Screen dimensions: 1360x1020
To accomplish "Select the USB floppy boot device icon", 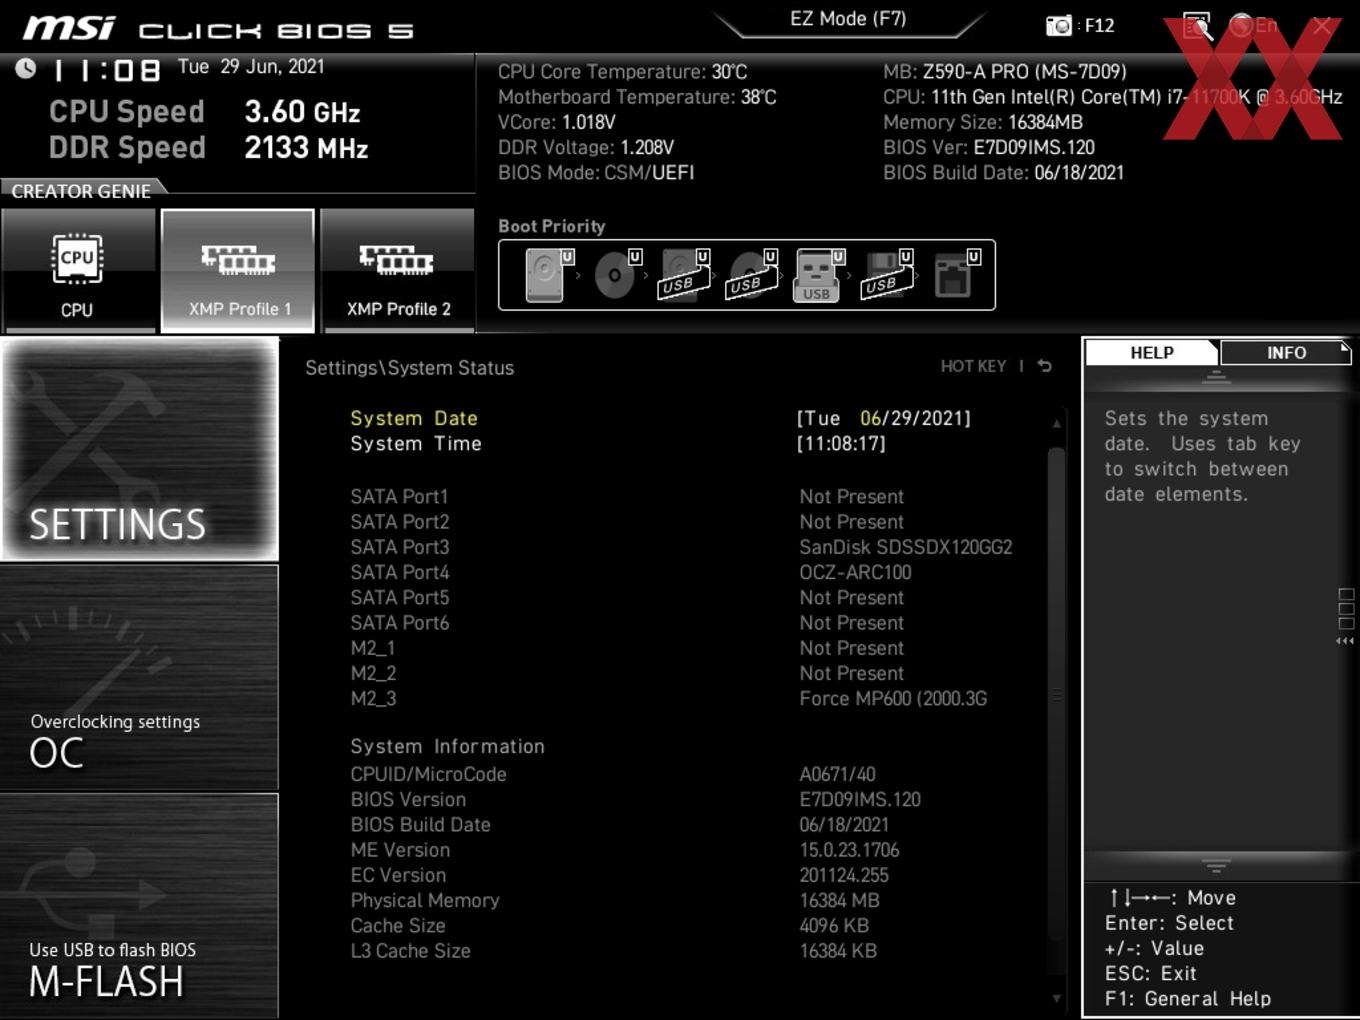I will [x=886, y=275].
